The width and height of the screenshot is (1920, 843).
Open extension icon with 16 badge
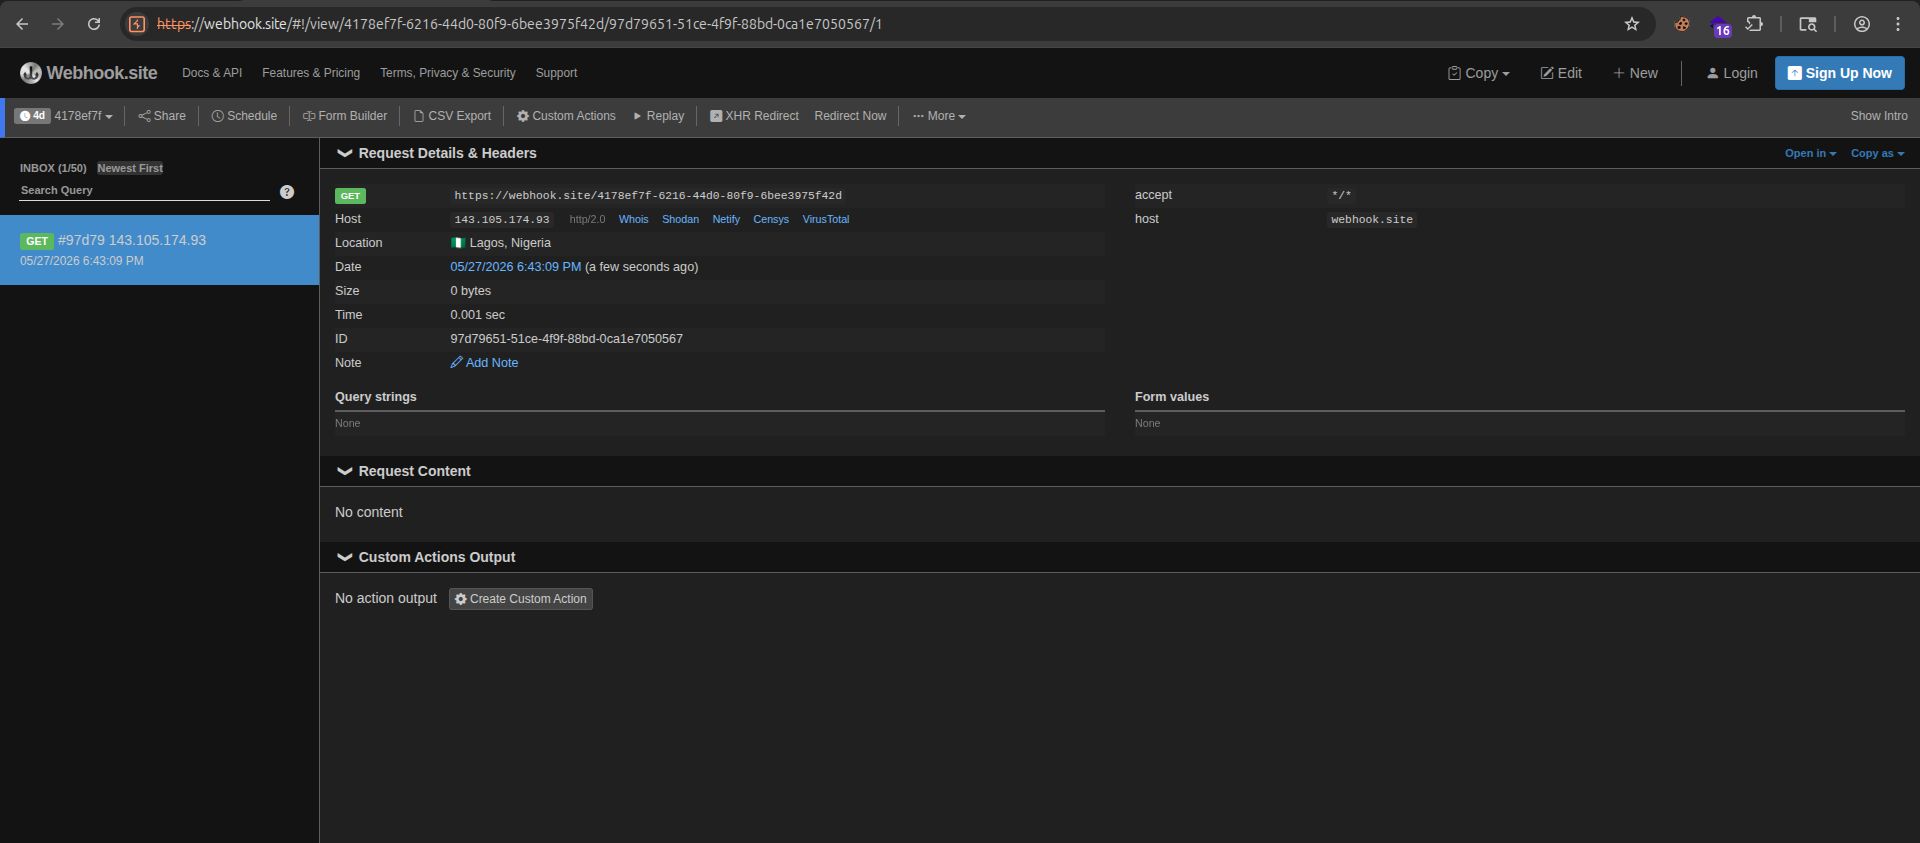point(1719,25)
